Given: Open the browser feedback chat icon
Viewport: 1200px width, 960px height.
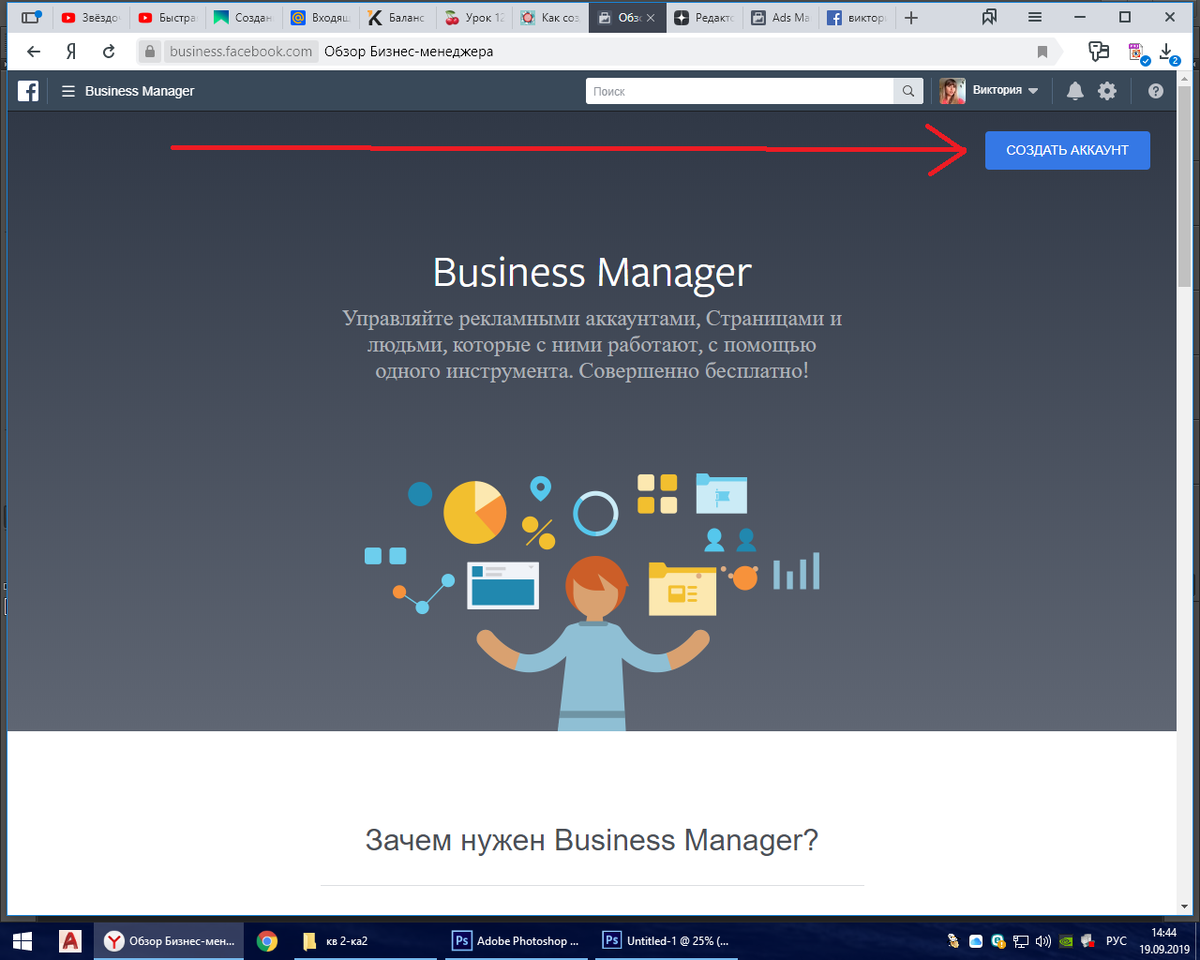Looking at the screenshot, I should [1099, 50].
